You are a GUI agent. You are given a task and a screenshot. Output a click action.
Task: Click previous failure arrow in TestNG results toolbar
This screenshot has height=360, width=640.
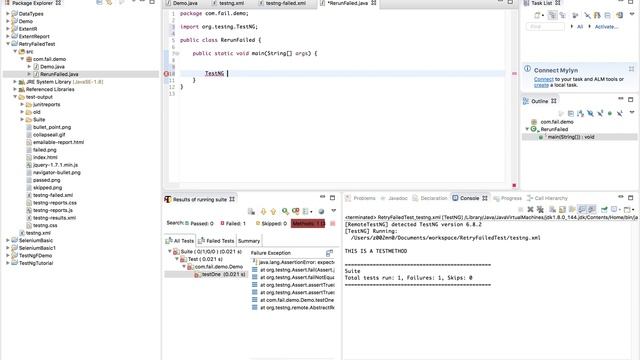273,211
